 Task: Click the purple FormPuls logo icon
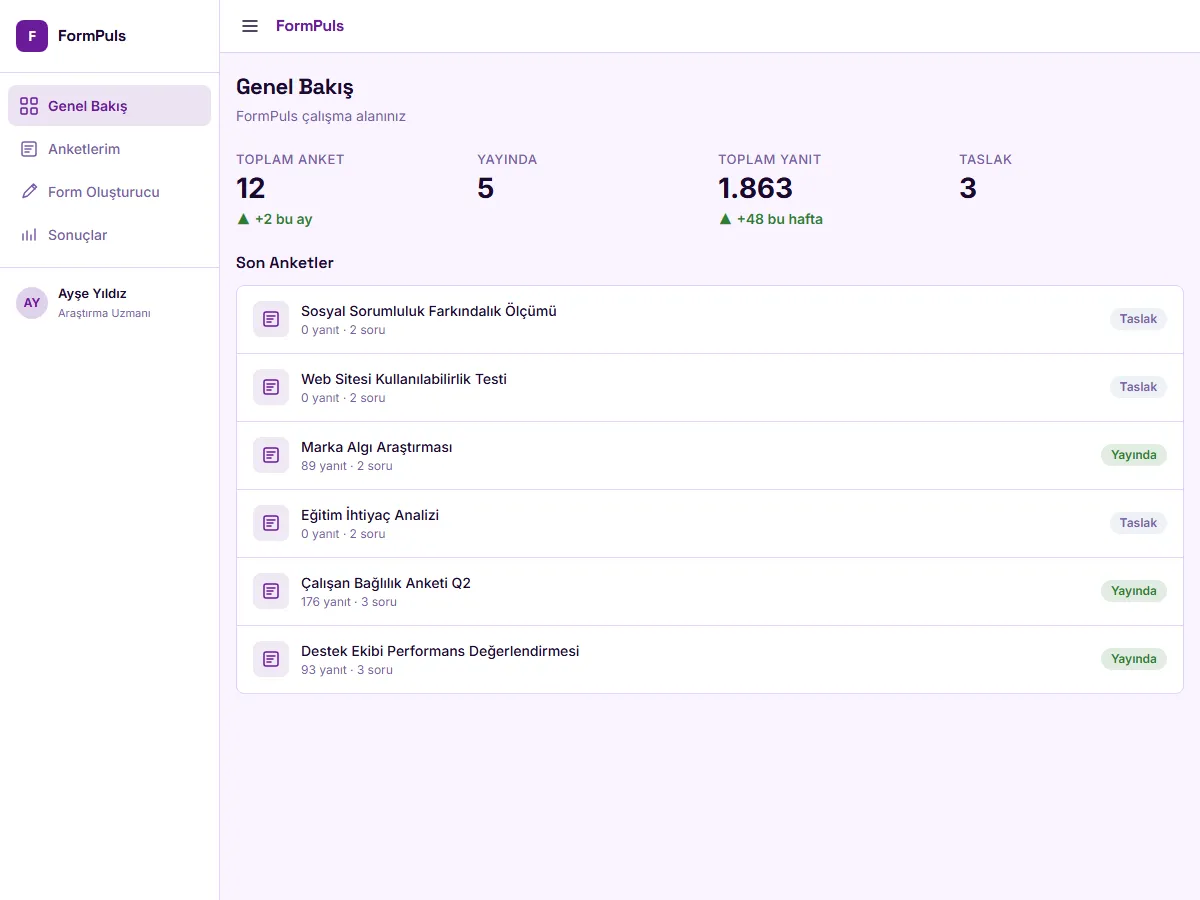[32, 36]
